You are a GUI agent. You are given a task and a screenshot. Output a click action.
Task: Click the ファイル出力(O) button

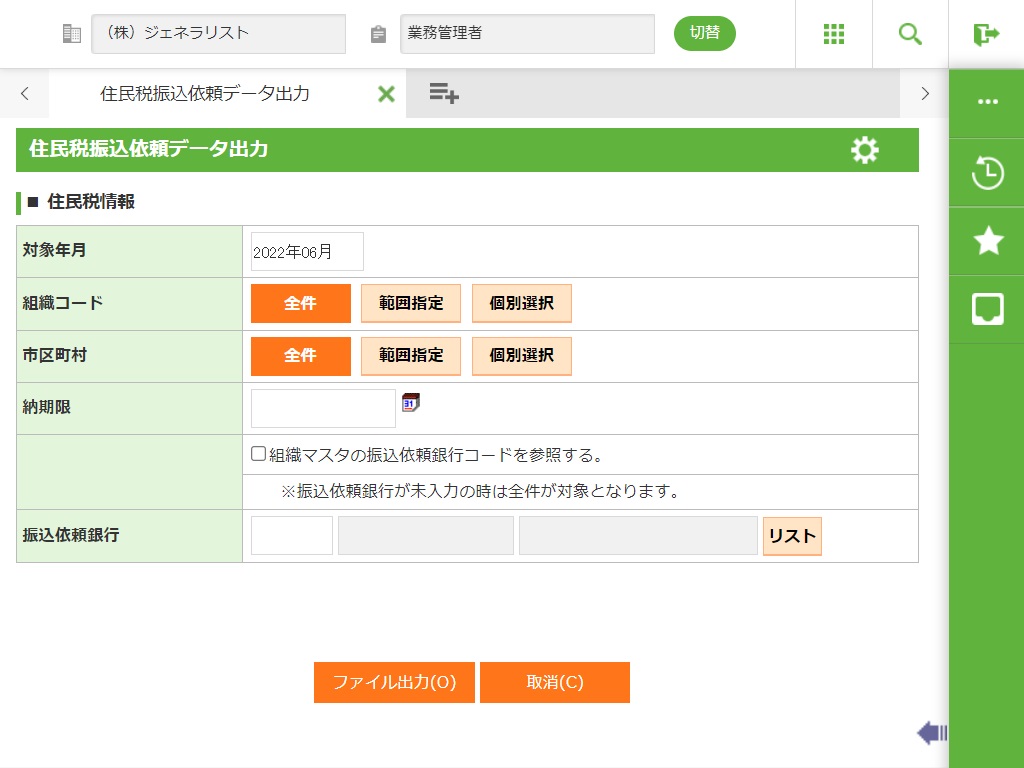394,682
